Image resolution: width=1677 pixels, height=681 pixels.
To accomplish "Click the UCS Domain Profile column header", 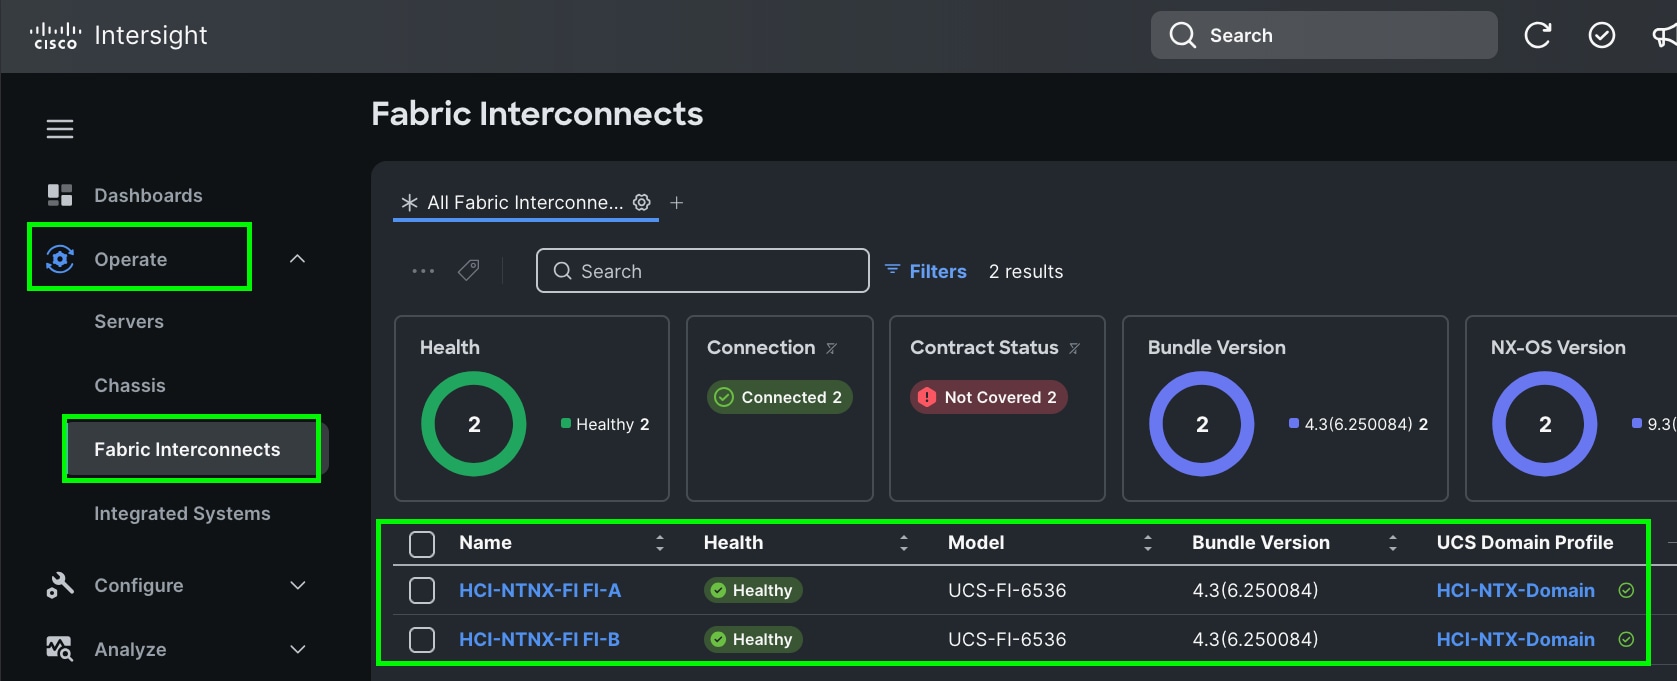I will (x=1525, y=543).
